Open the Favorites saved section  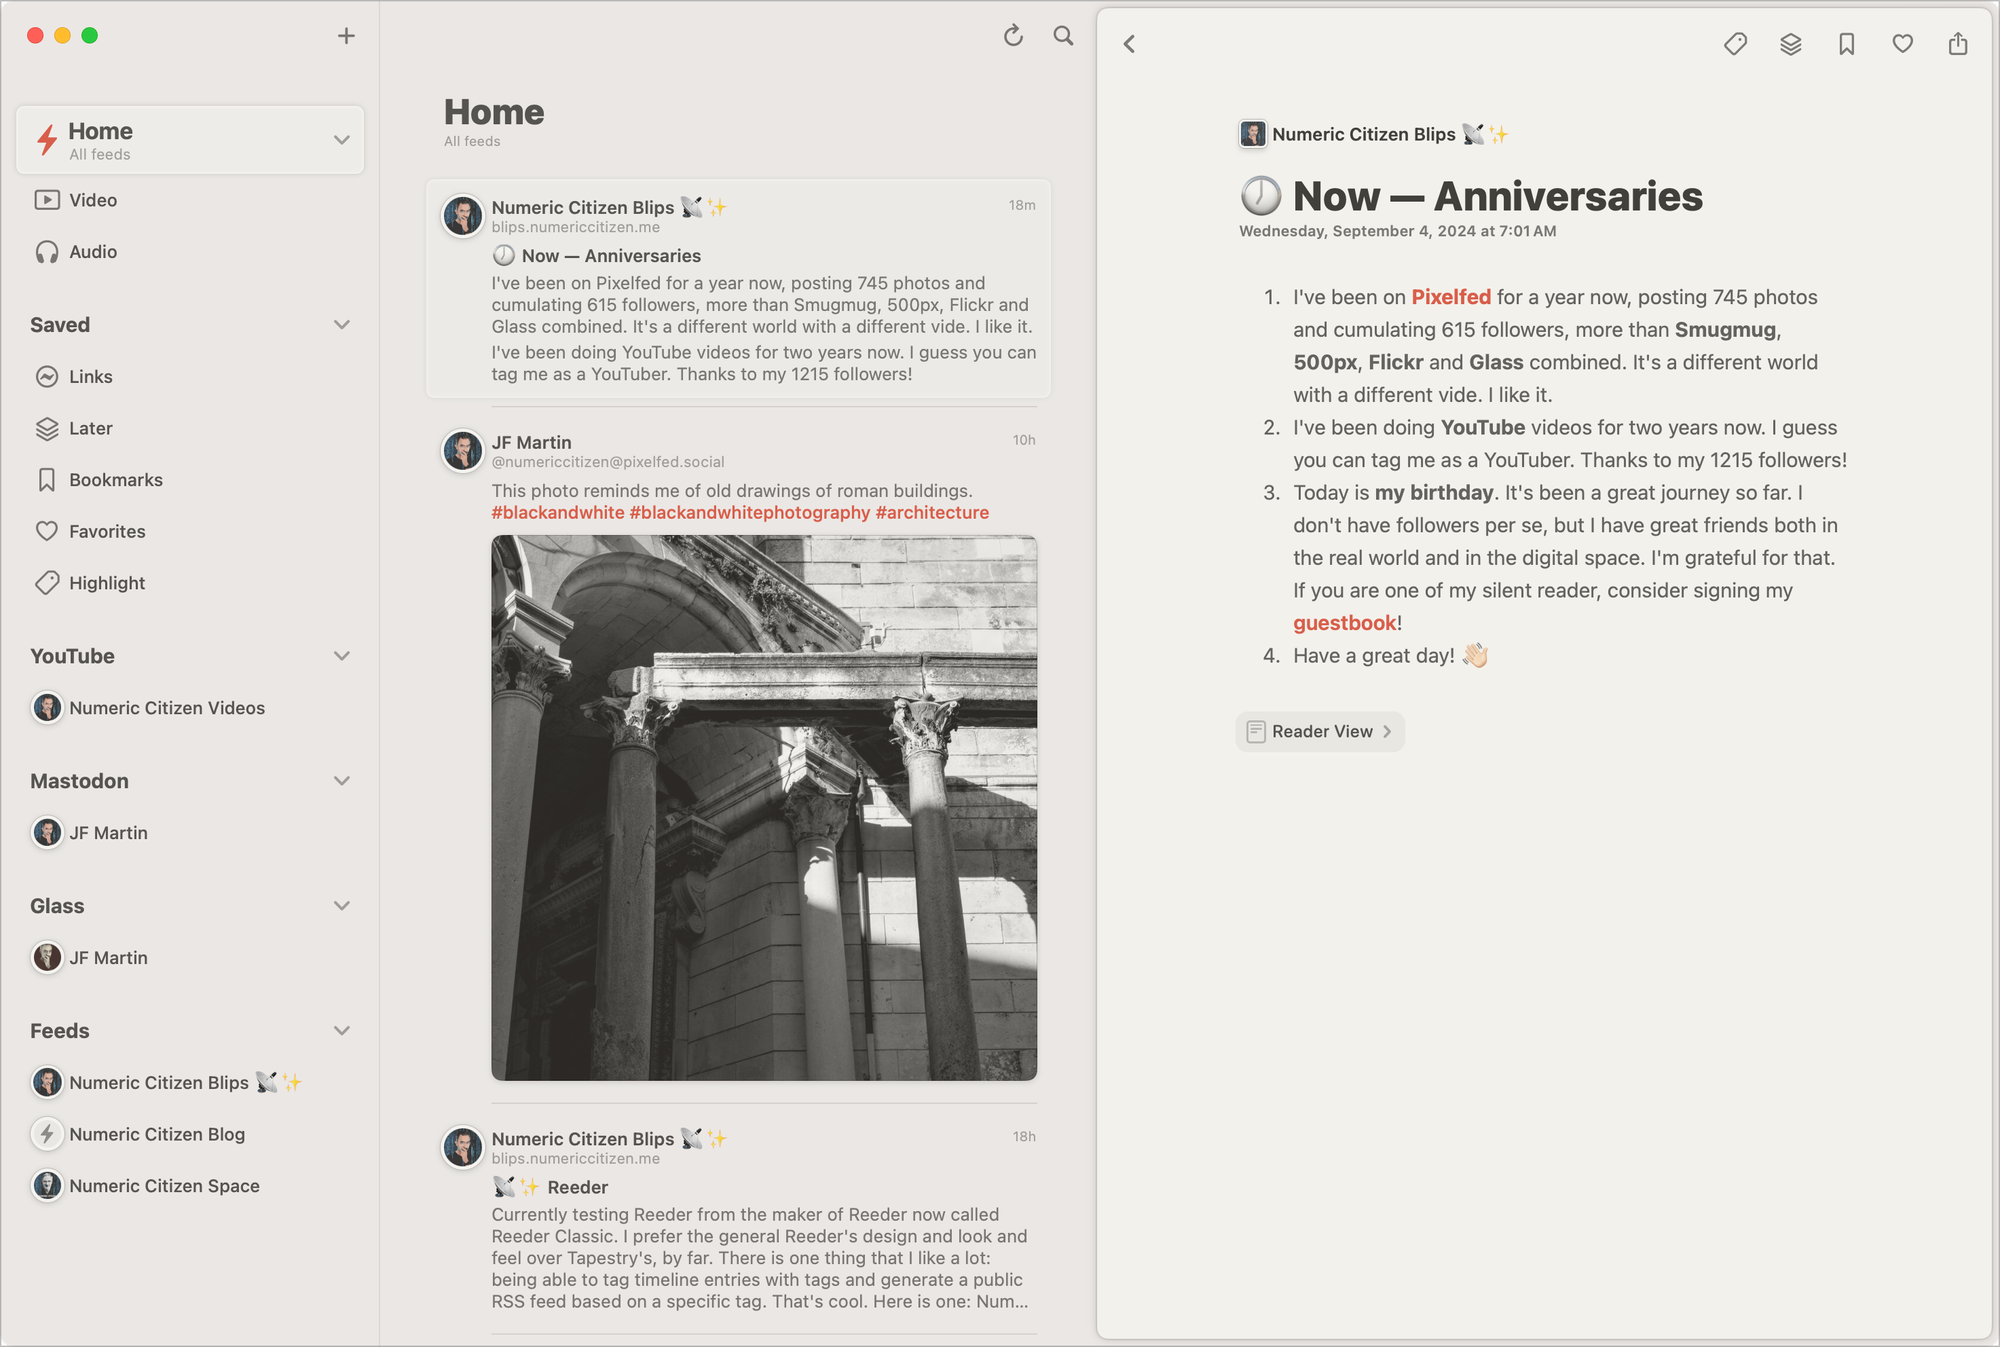click(x=107, y=531)
